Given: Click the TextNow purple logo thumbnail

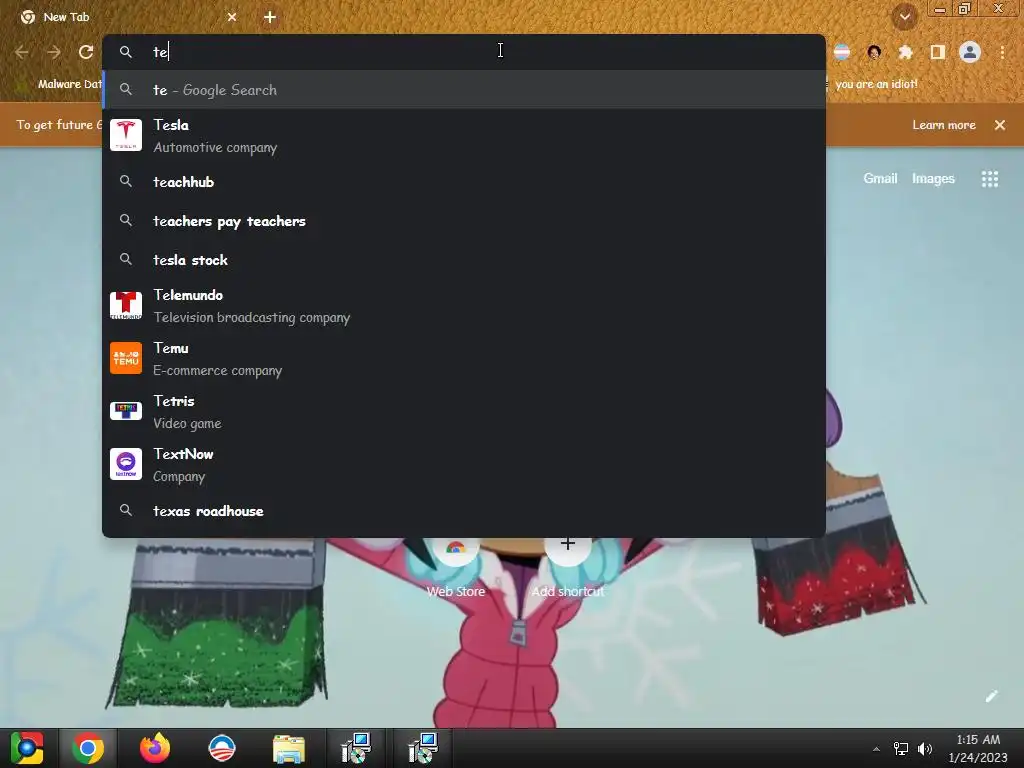Looking at the screenshot, I should (x=126, y=464).
